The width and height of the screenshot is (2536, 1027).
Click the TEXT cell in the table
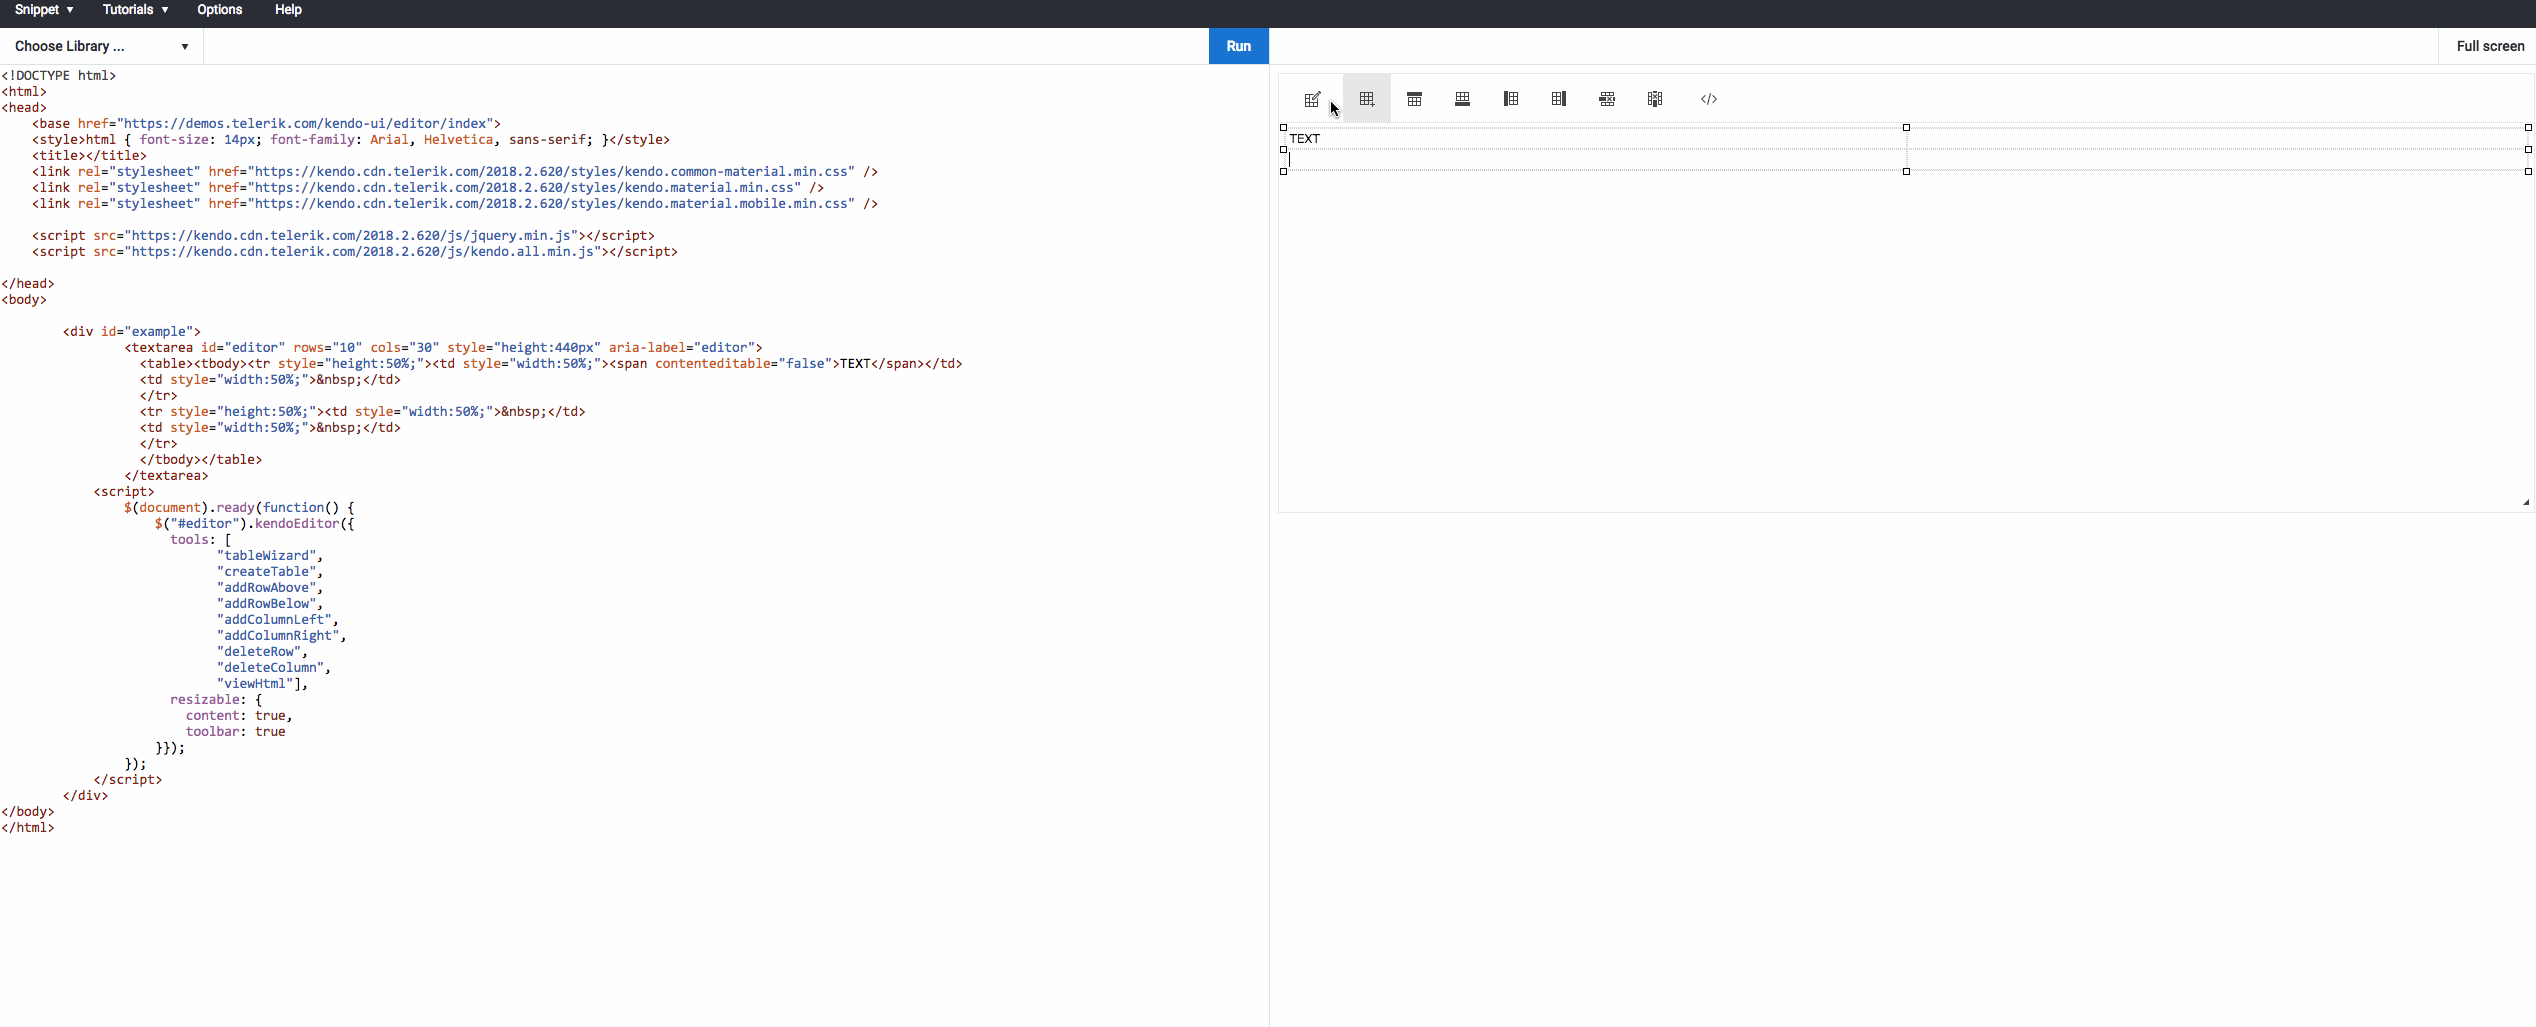(x=1500, y=138)
